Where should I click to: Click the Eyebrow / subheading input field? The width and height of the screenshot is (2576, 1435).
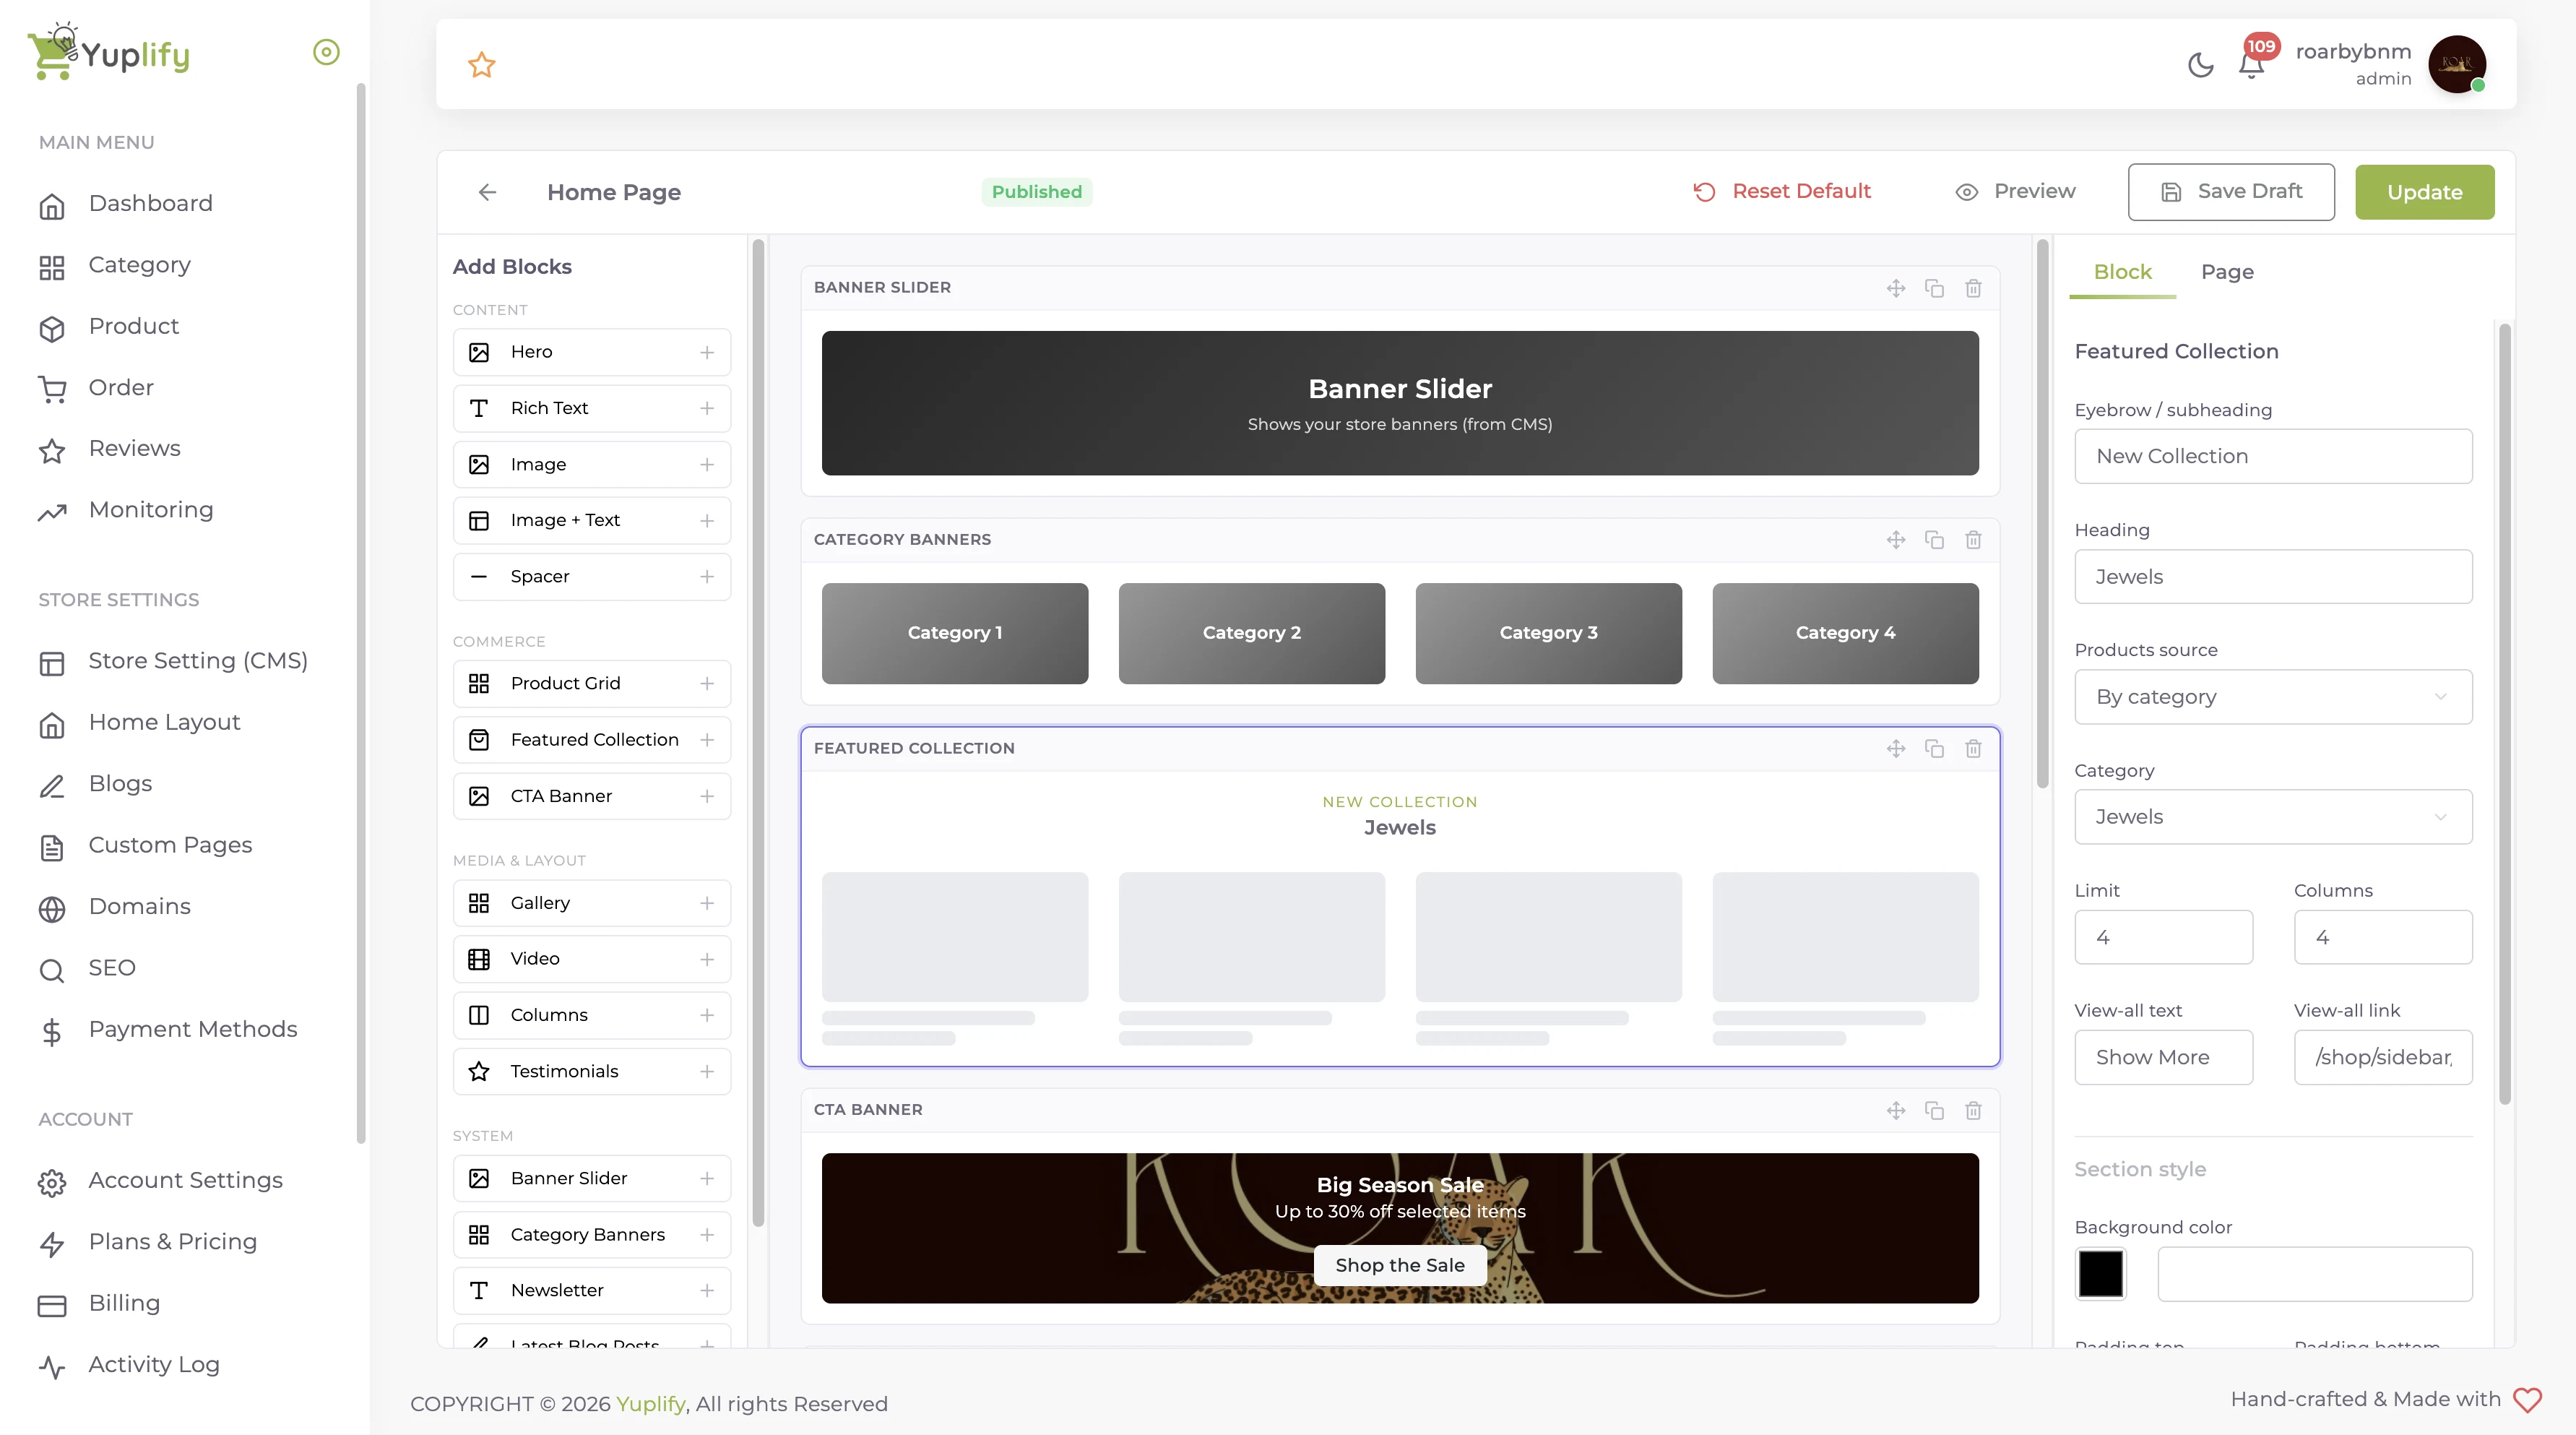2273,456
